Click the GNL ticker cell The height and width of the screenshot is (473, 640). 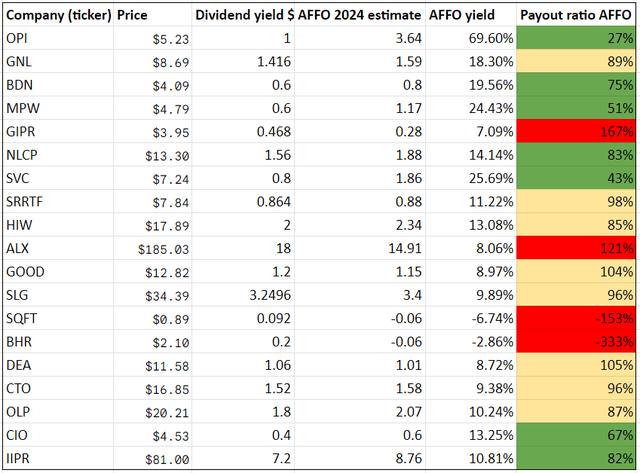(x=58, y=62)
